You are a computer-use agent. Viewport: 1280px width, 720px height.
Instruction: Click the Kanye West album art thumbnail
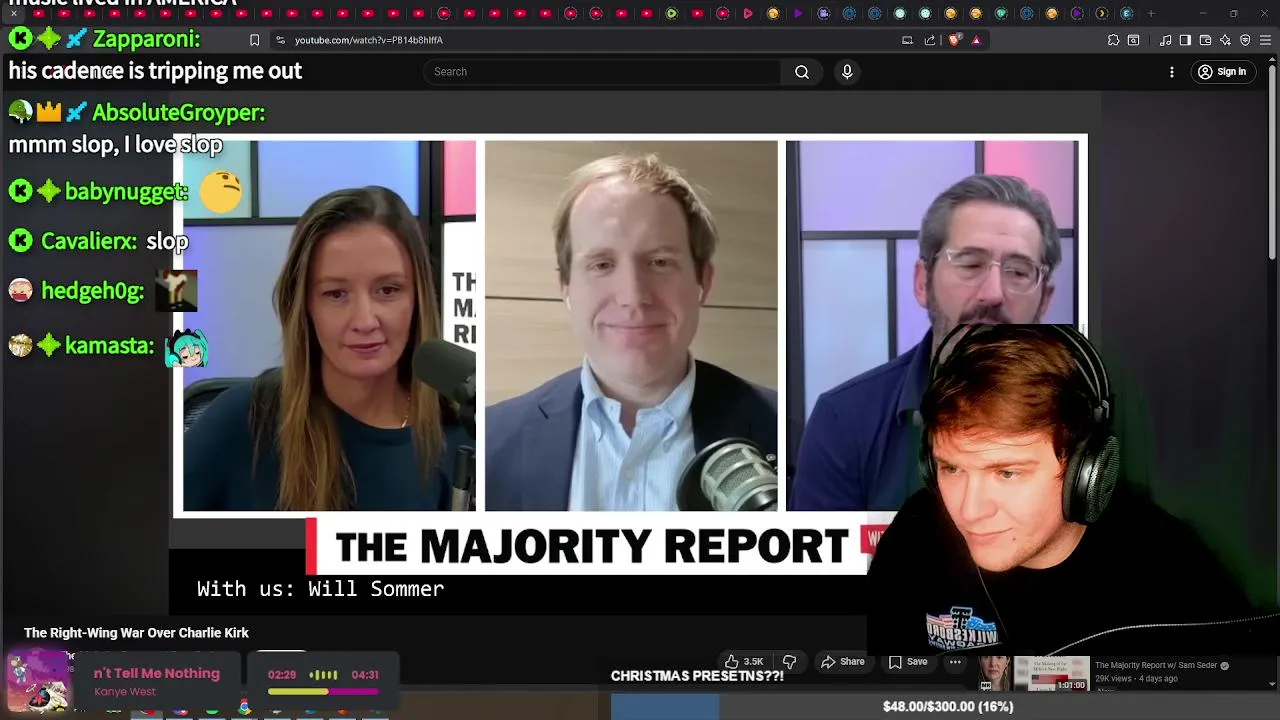click(x=40, y=681)
